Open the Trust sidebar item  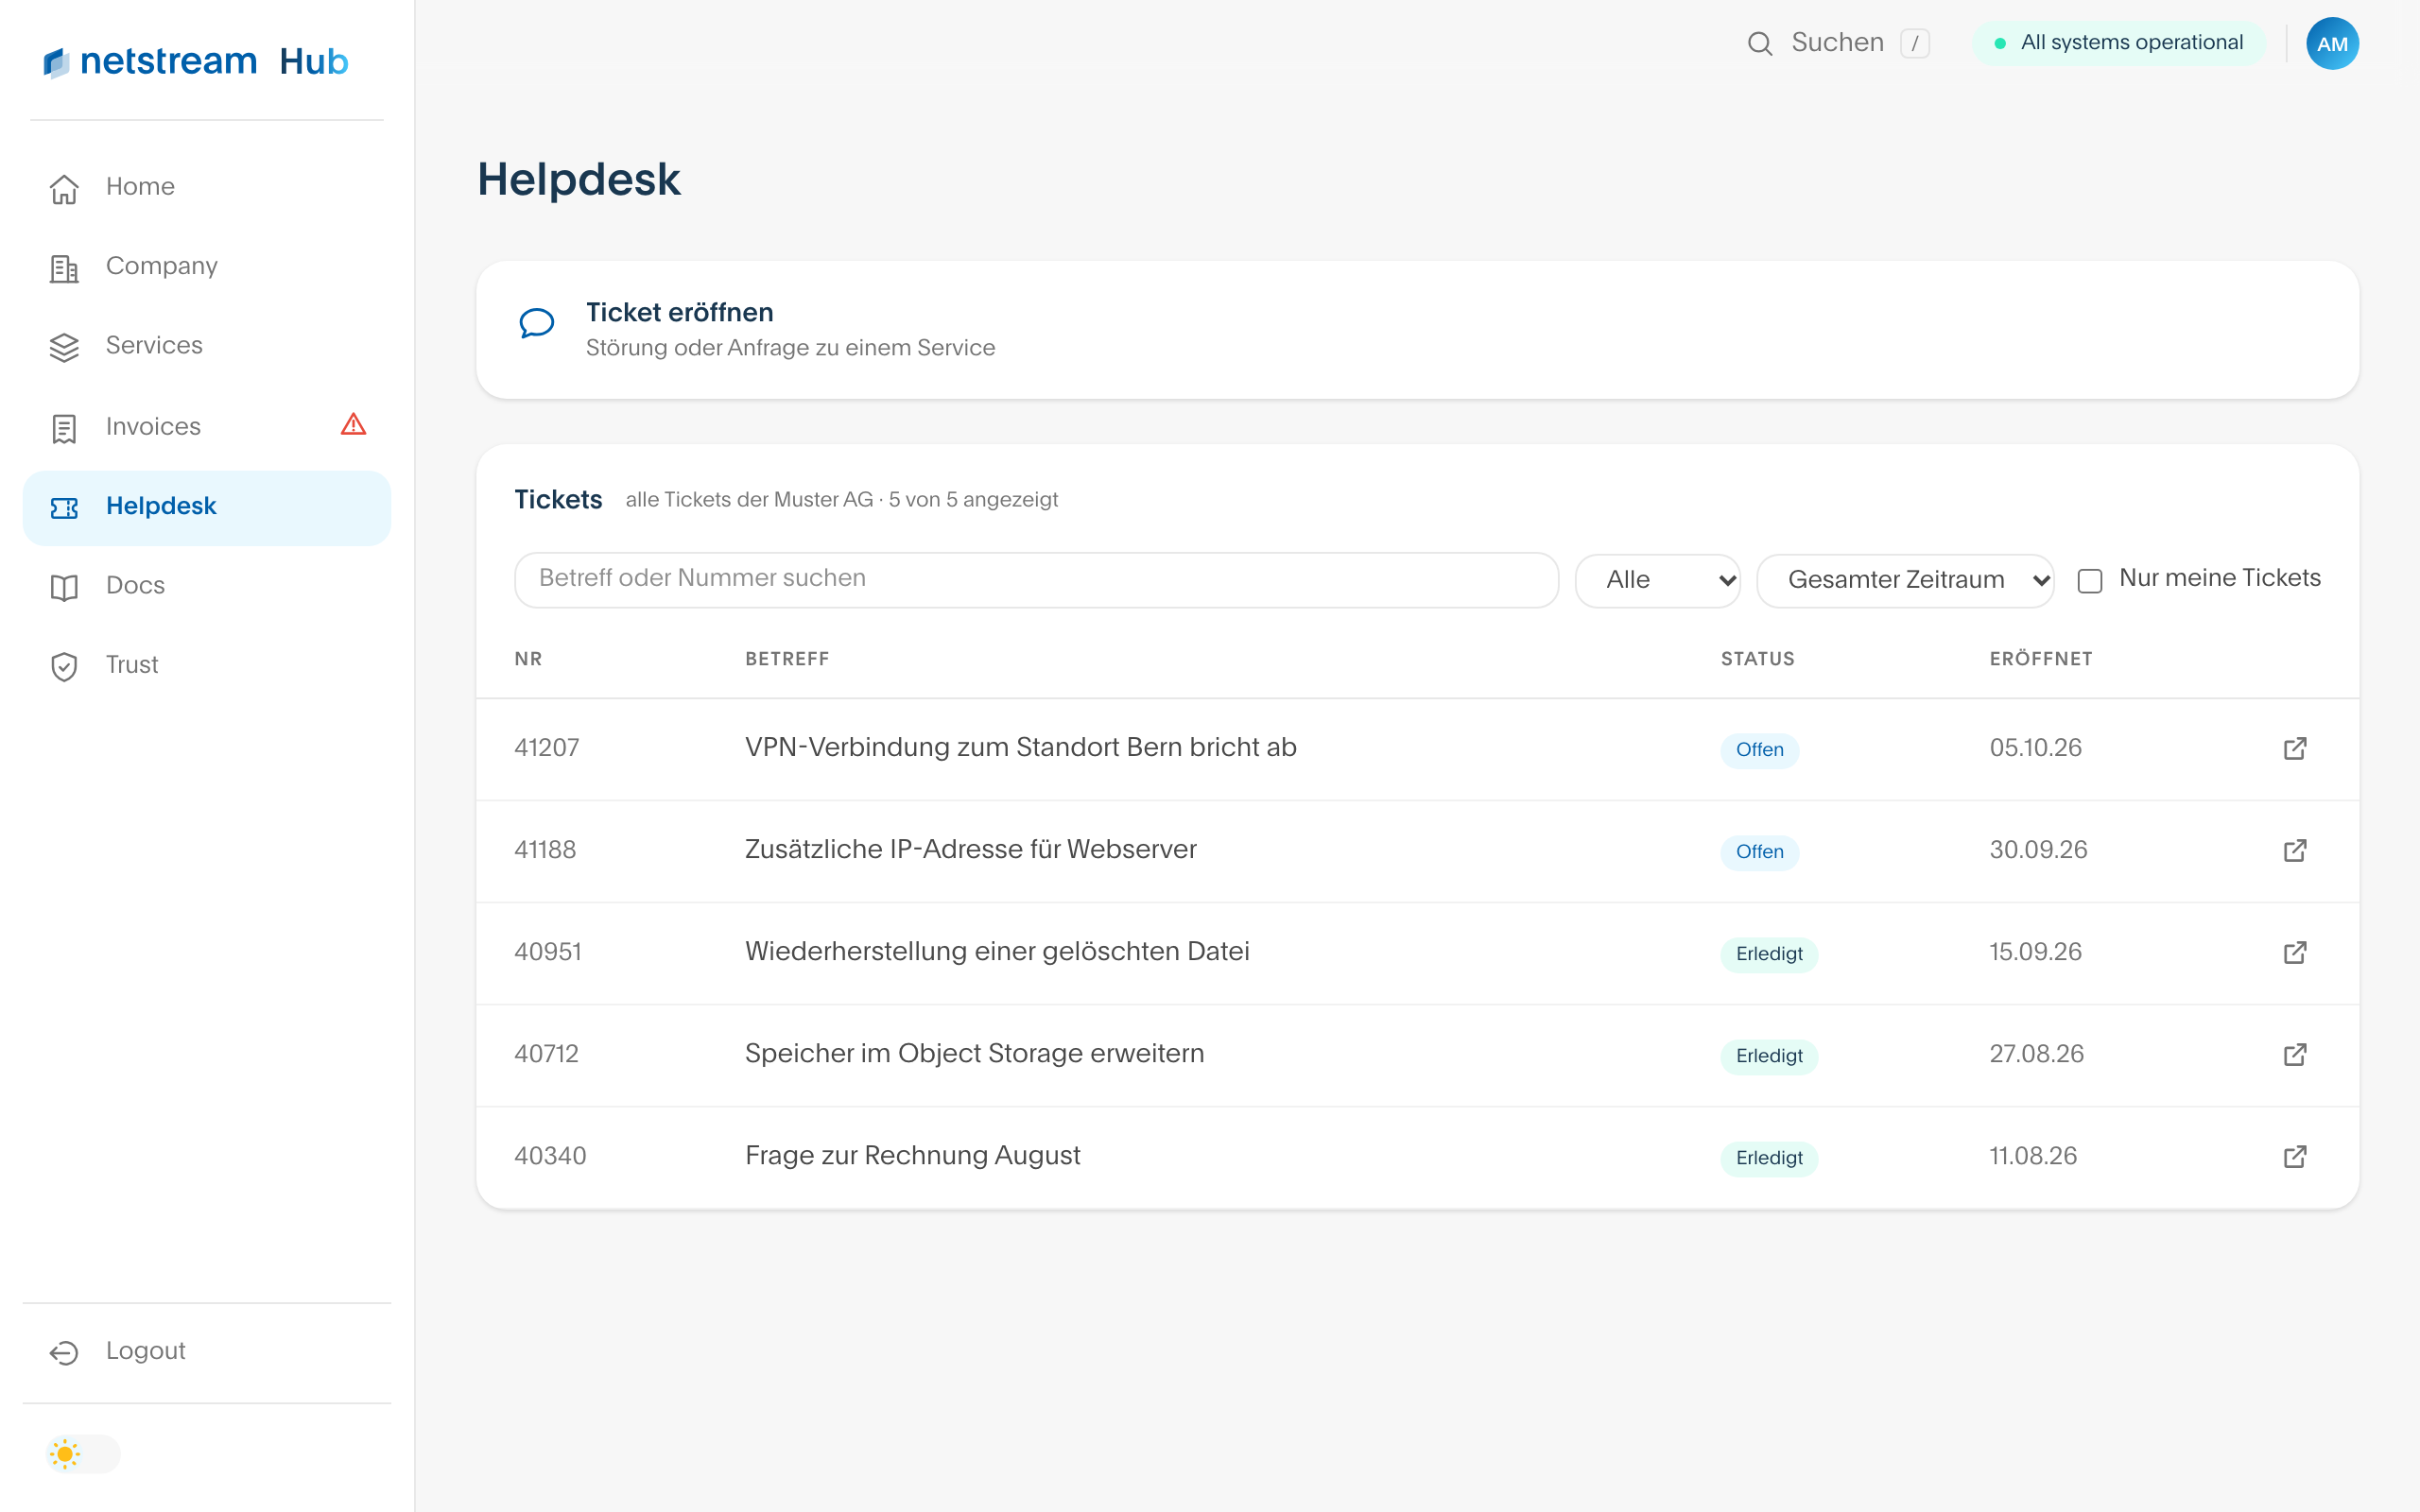[207, 665]
